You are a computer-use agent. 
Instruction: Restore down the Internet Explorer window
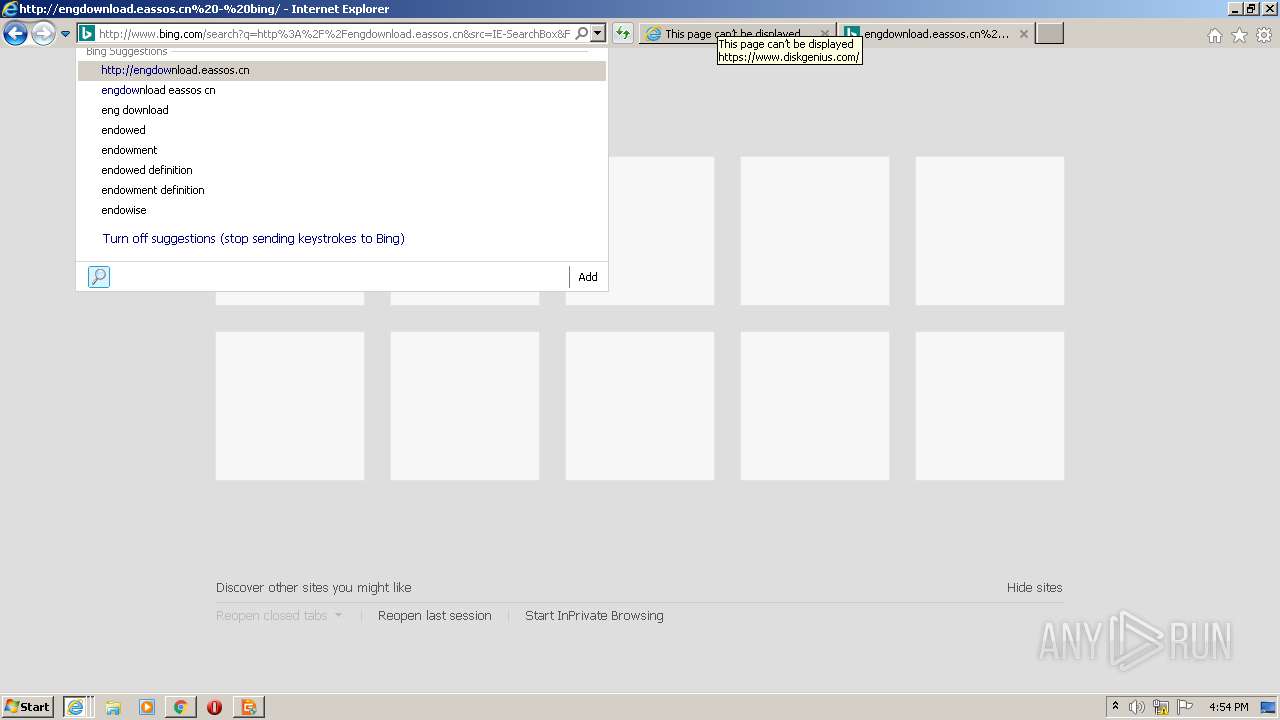[1250, 9]
